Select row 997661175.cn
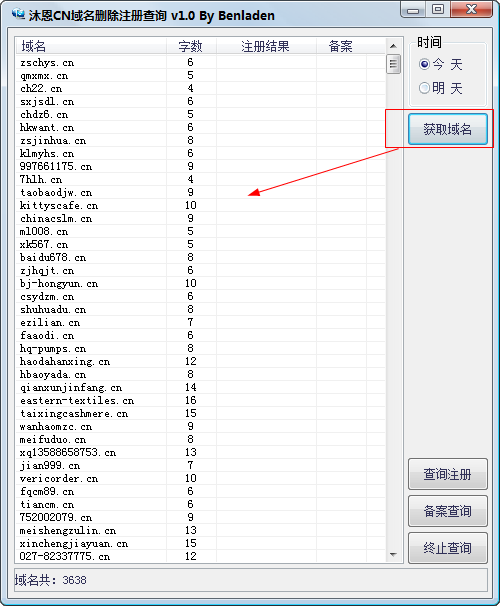Image resolution: width=500 pixels, height=606 pixels. (201, 167)
